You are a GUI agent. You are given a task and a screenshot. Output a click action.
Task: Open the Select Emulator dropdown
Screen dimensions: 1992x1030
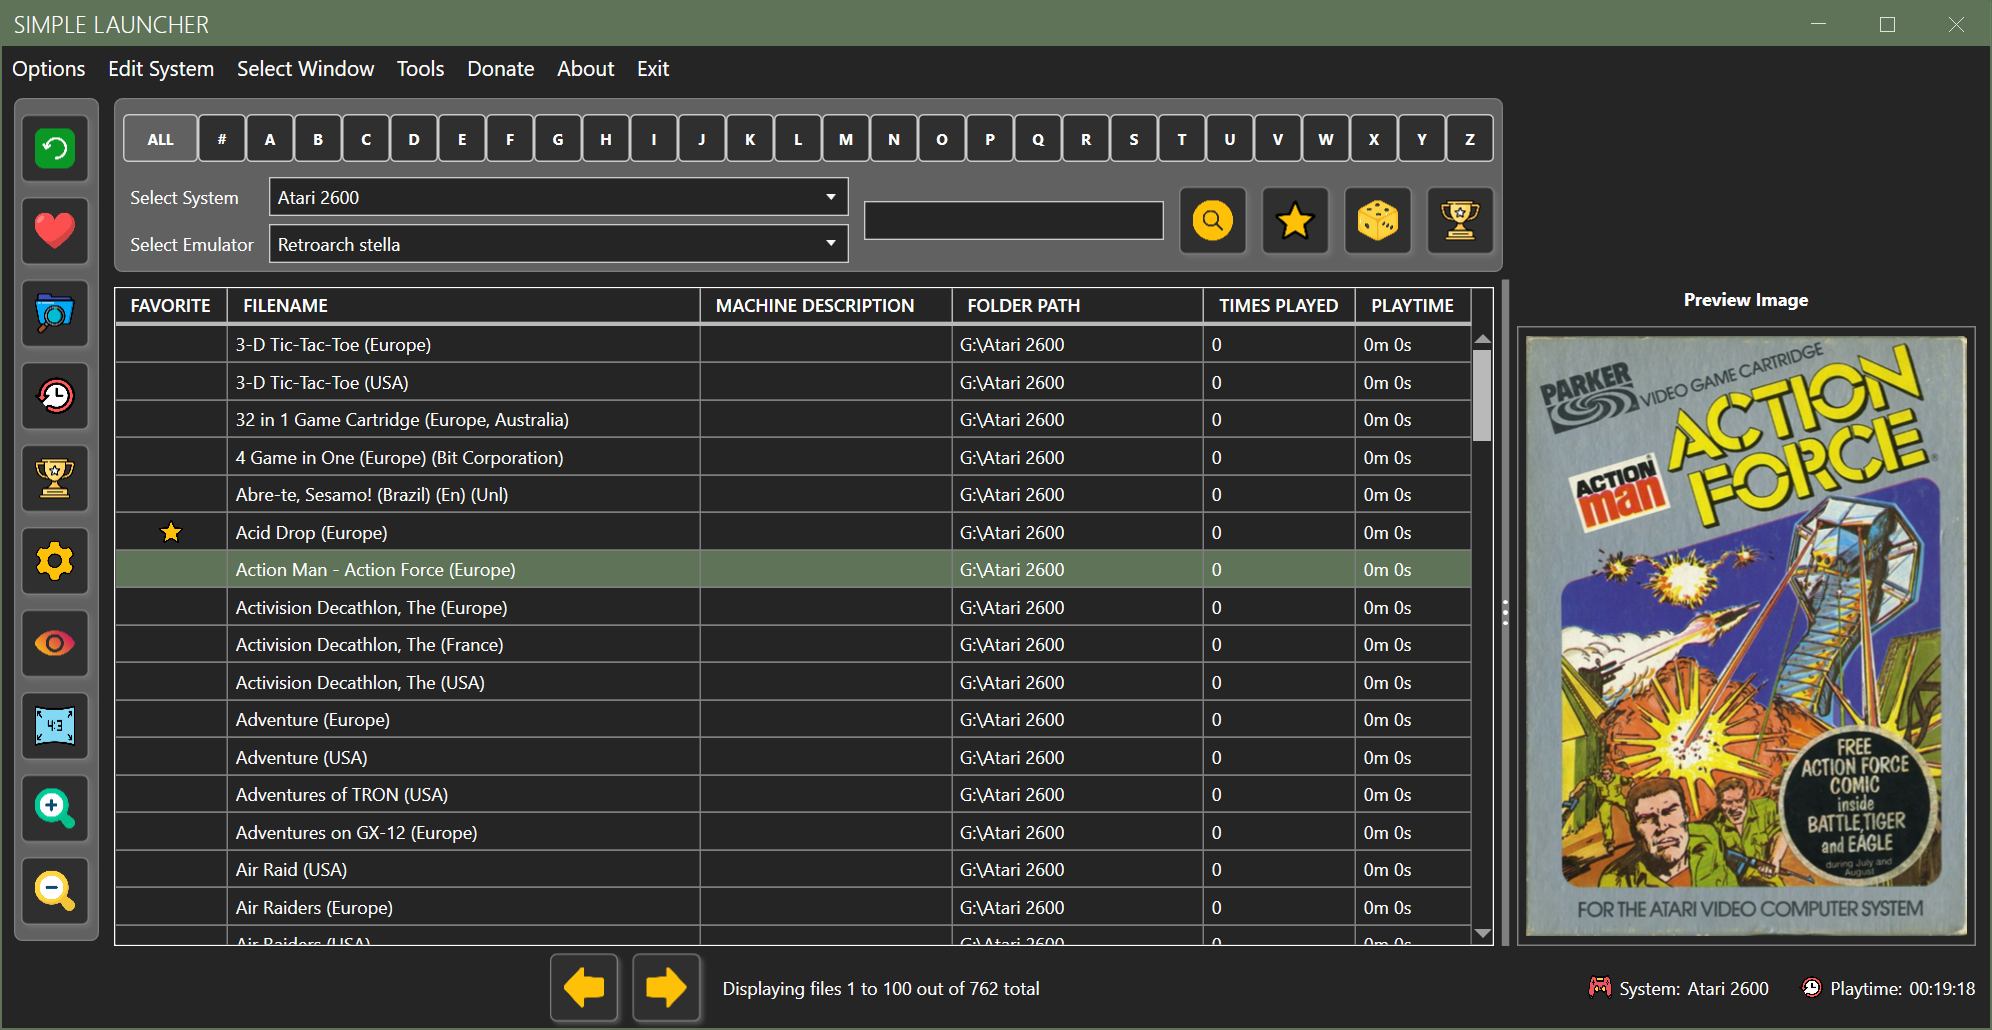pos(559,244)
